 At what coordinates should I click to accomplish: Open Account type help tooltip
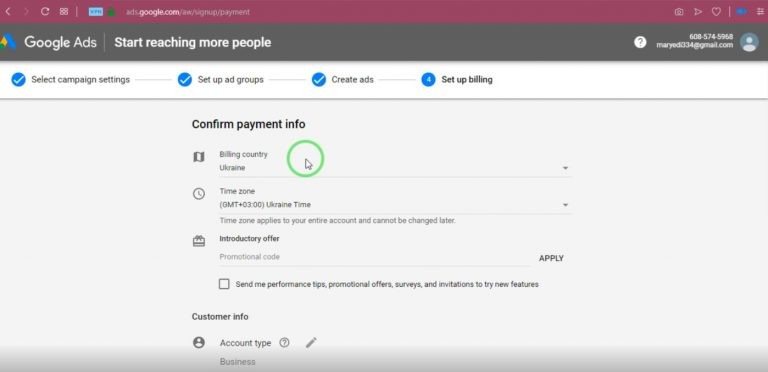pos(284,343)
